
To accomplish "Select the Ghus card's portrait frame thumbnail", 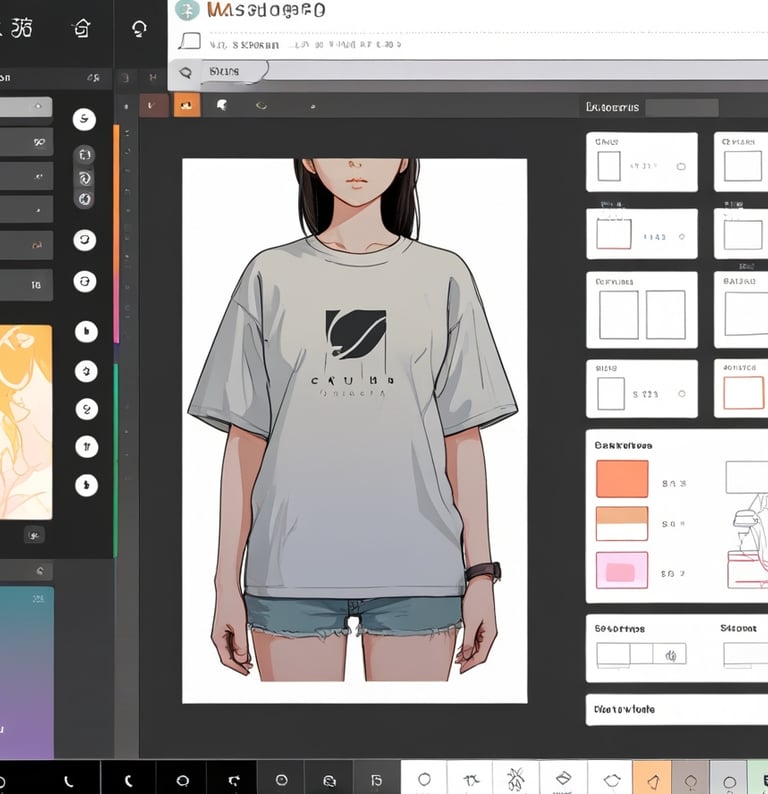I will [x=609, y=166].
